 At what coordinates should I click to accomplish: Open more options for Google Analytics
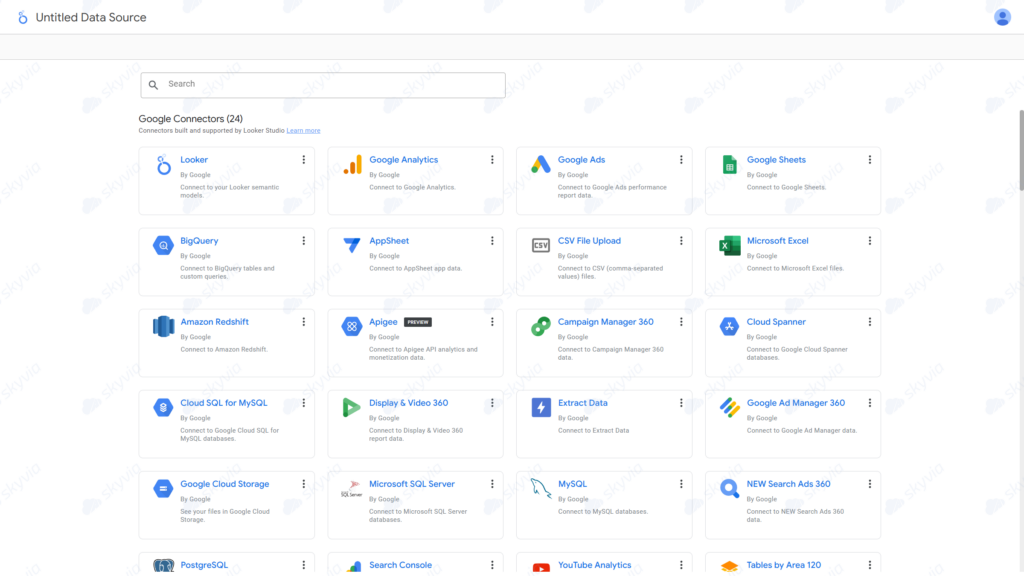tap(492, 160)
